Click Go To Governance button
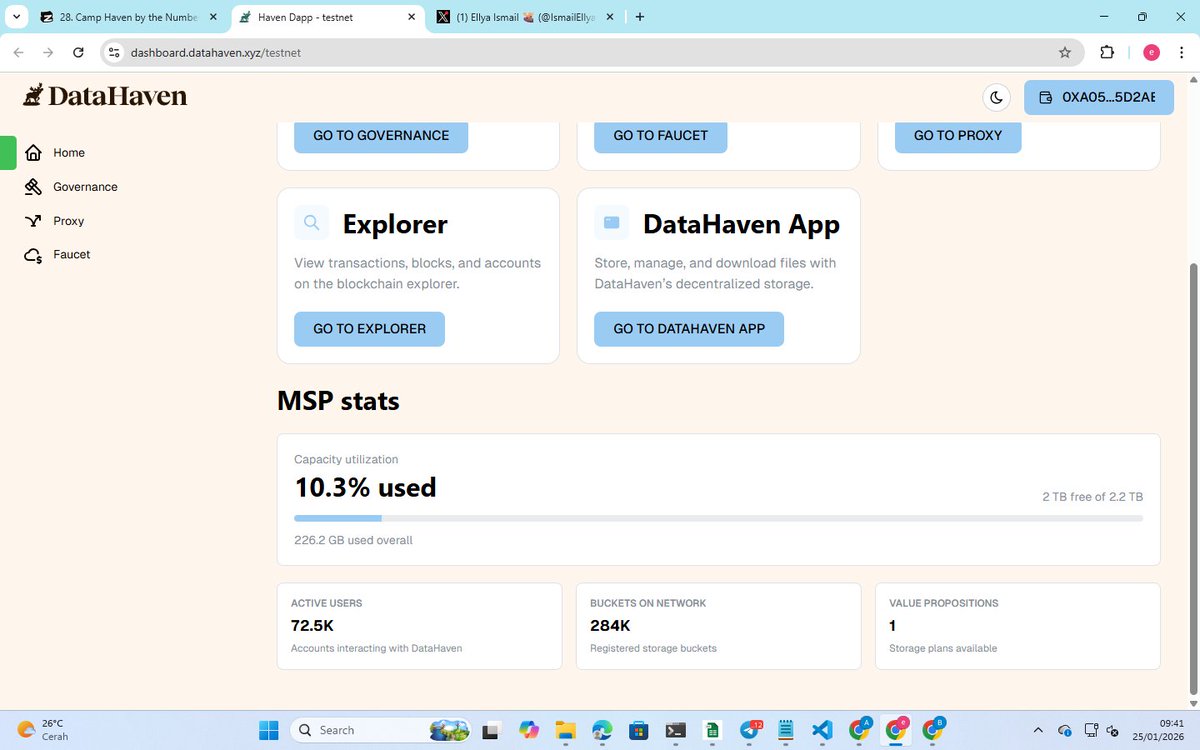This screenshot has width=1200, height=750. click(x=381, y=136)
